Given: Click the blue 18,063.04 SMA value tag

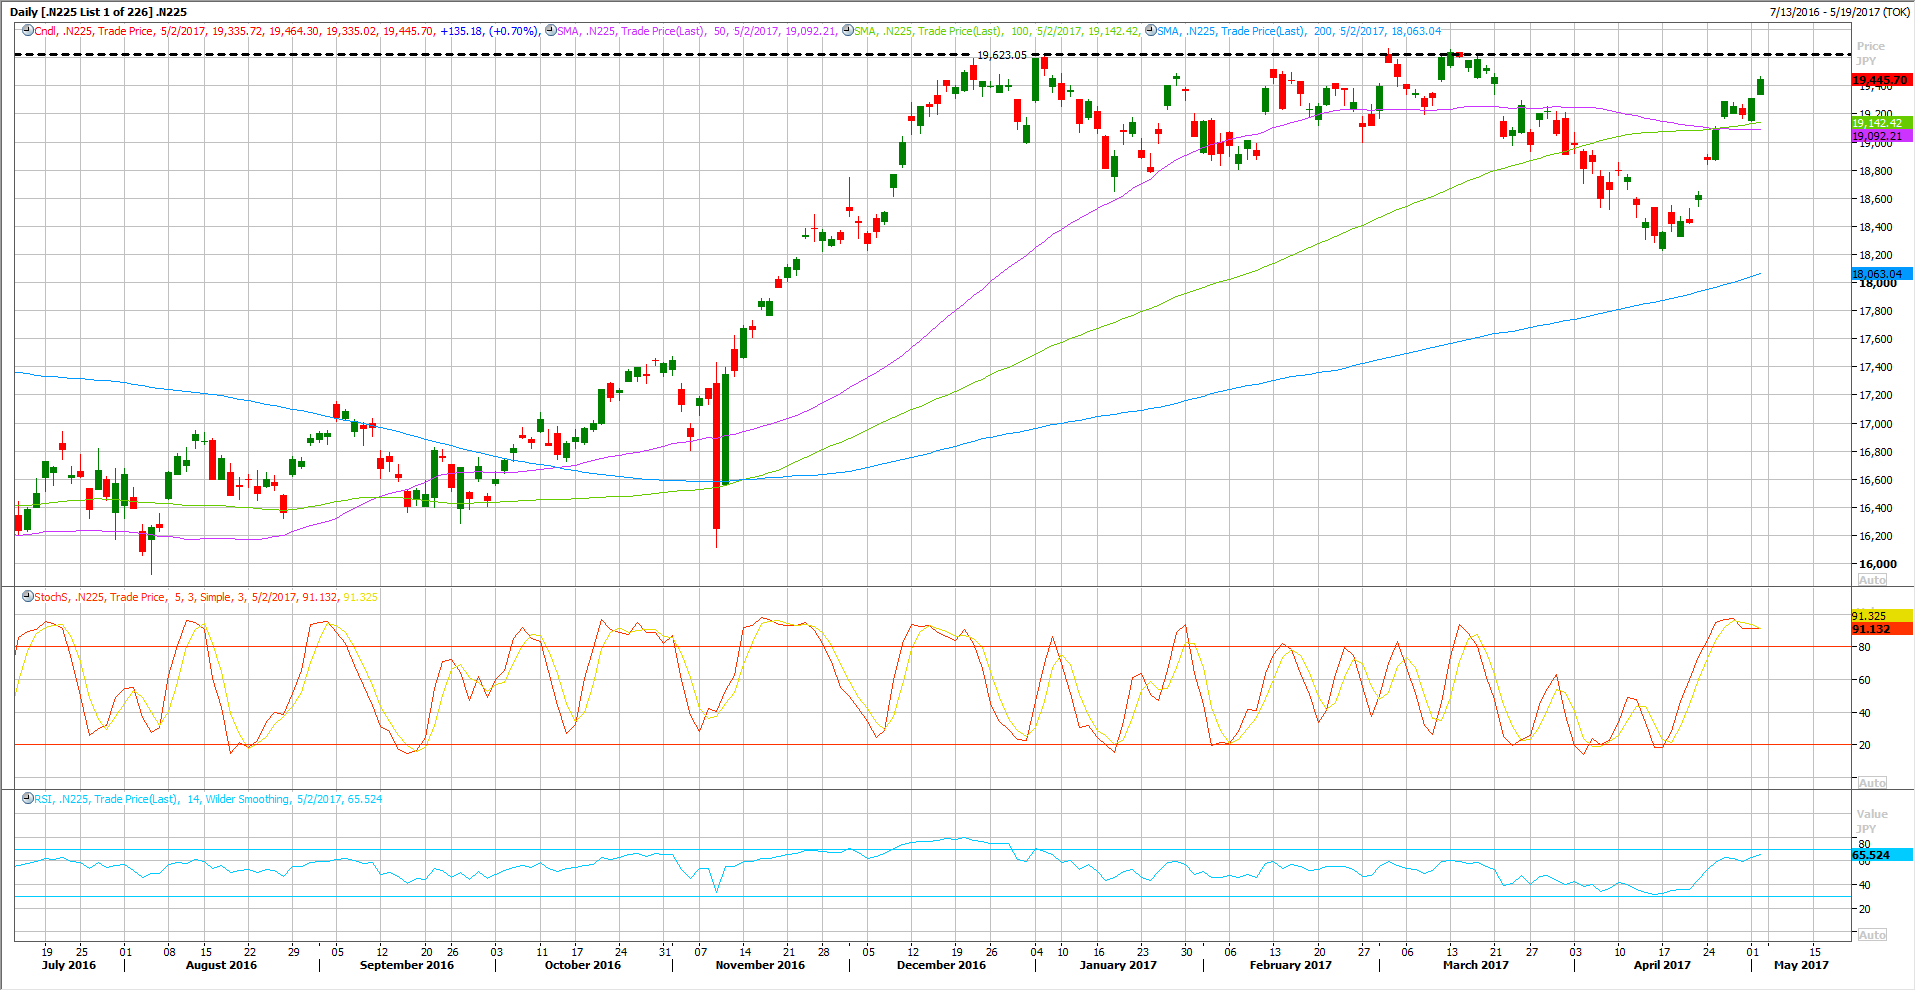Looking at the screenshot, I should (x=1881, y=274).
